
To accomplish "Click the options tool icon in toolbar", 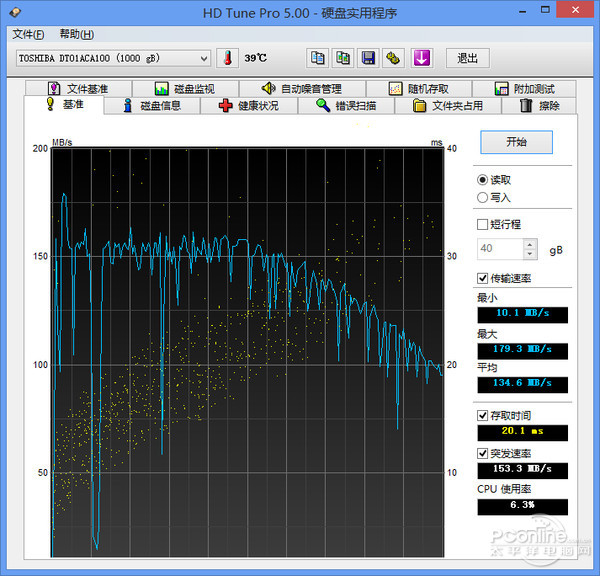I will point(394,58).
